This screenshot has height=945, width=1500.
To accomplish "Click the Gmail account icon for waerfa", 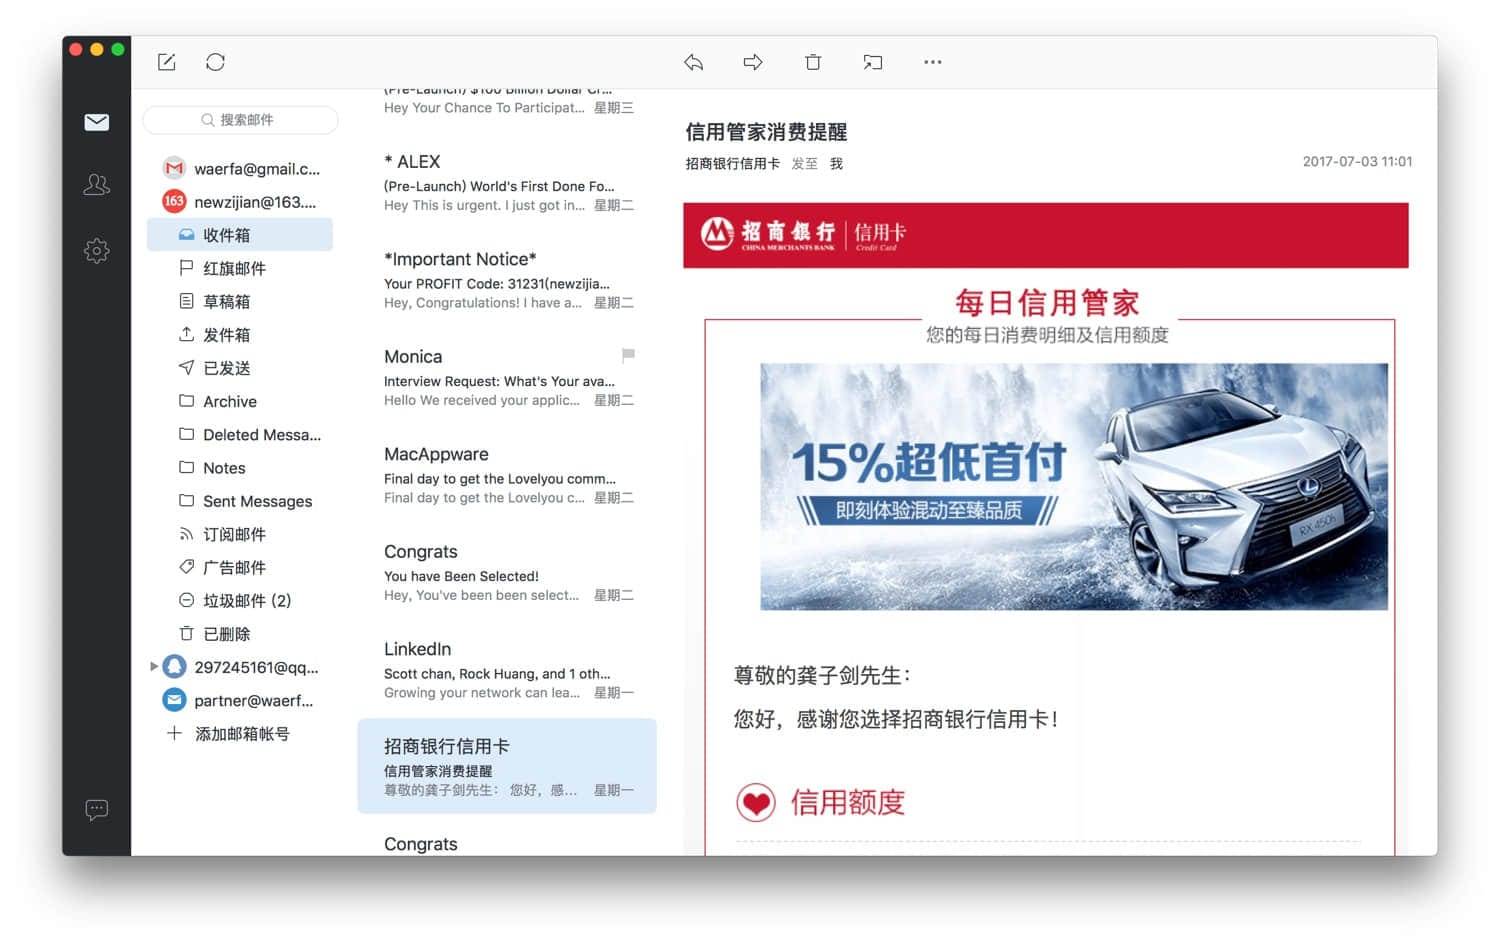I will (x=174, y=169).
